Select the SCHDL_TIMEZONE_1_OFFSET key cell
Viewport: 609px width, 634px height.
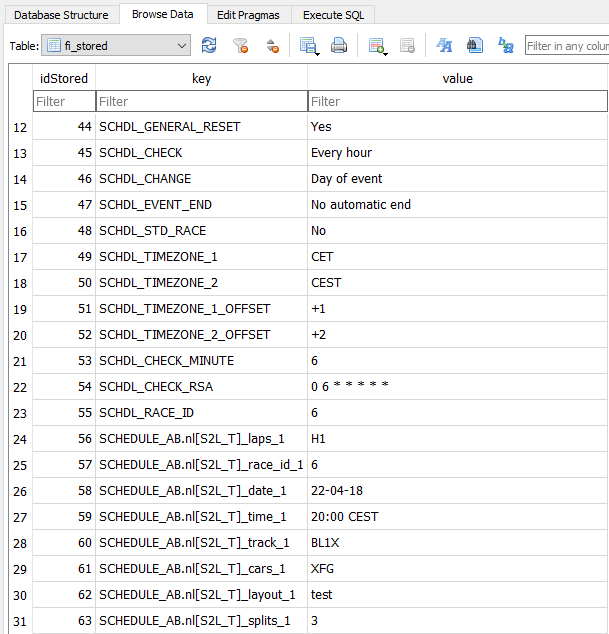click(201, 309)
